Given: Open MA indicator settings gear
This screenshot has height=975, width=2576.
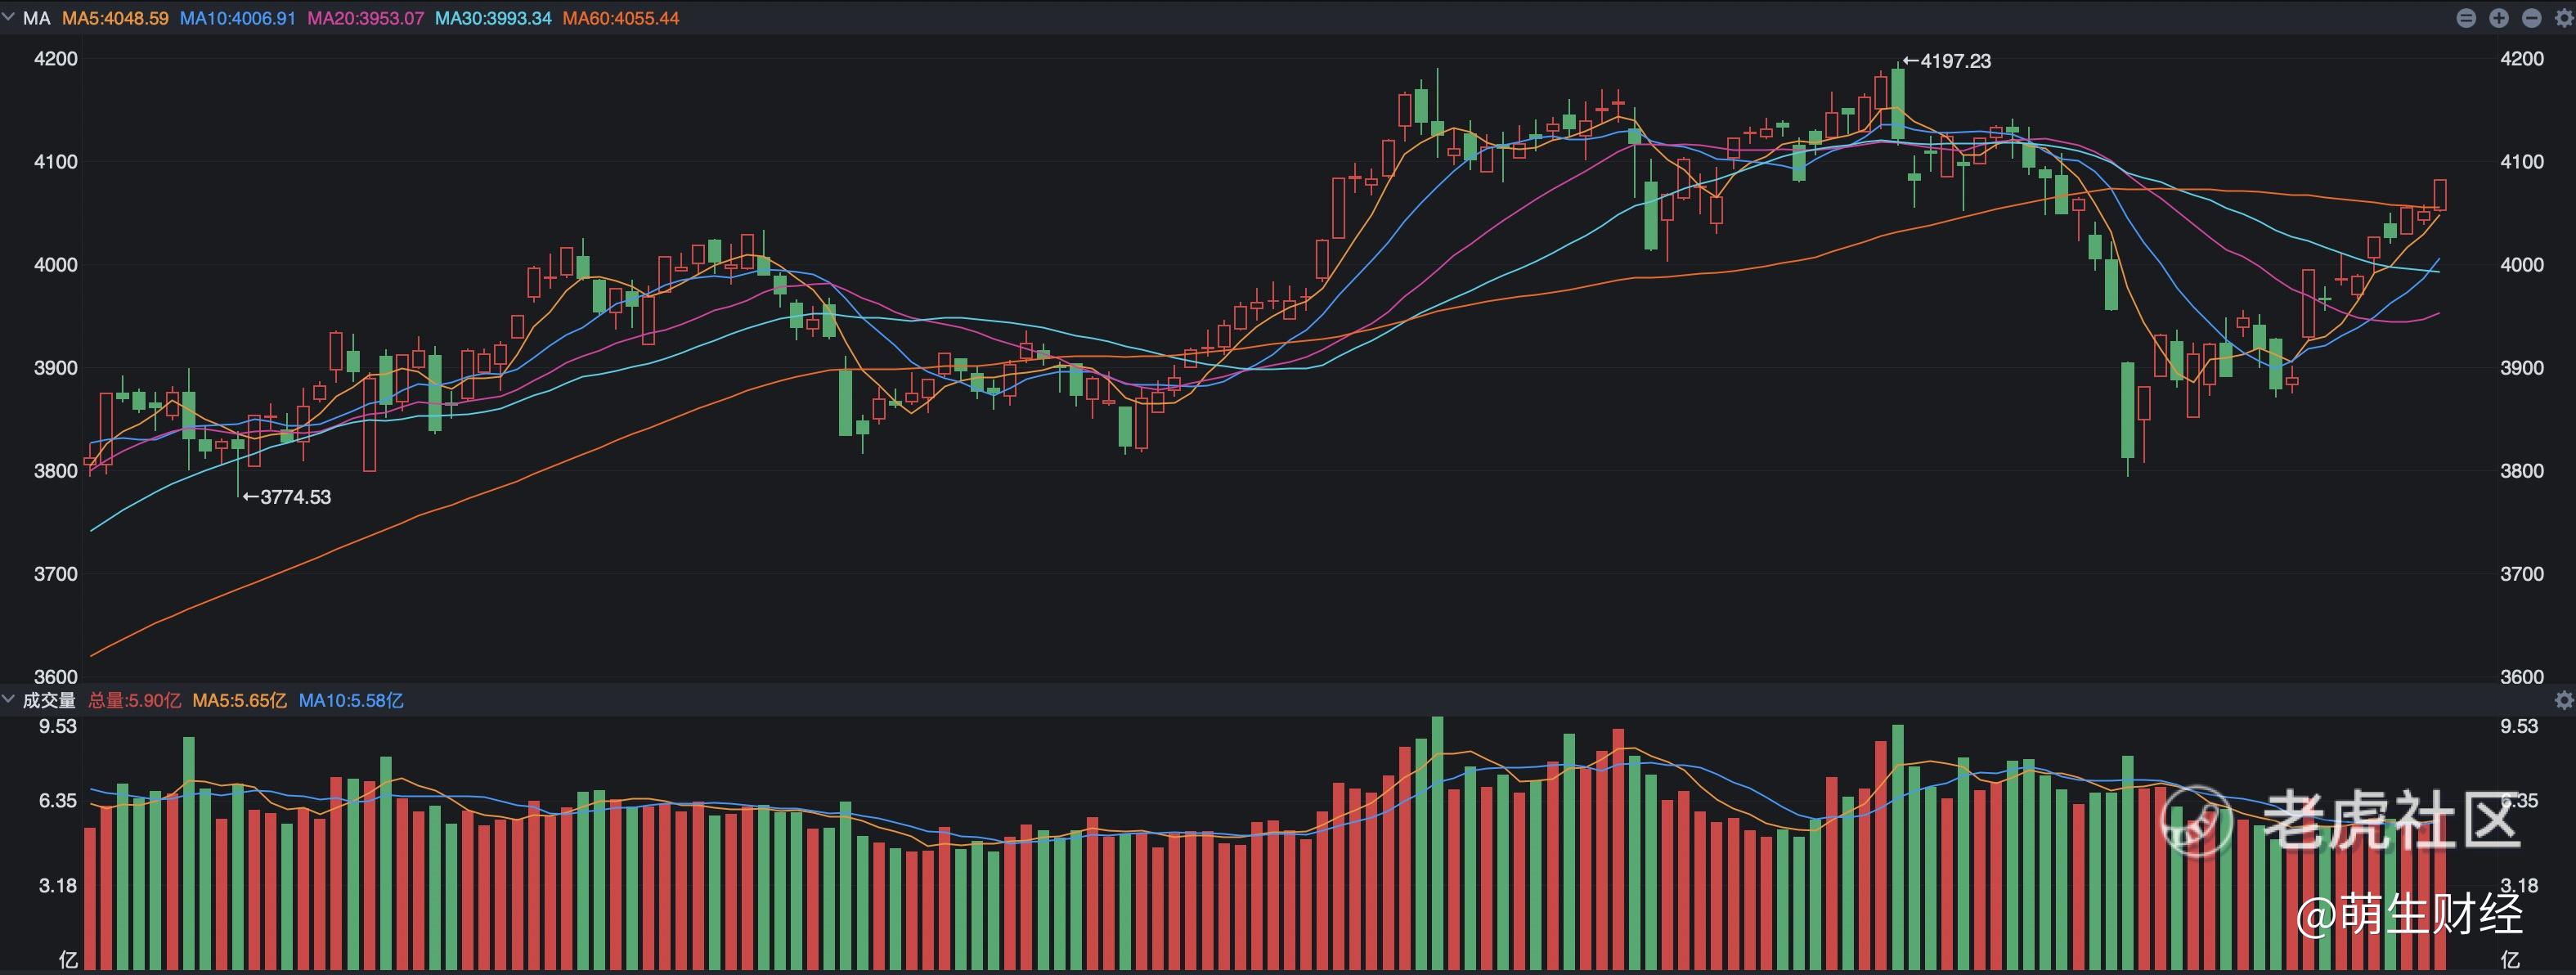Looking at the screenshot, I should [2564, 18].
